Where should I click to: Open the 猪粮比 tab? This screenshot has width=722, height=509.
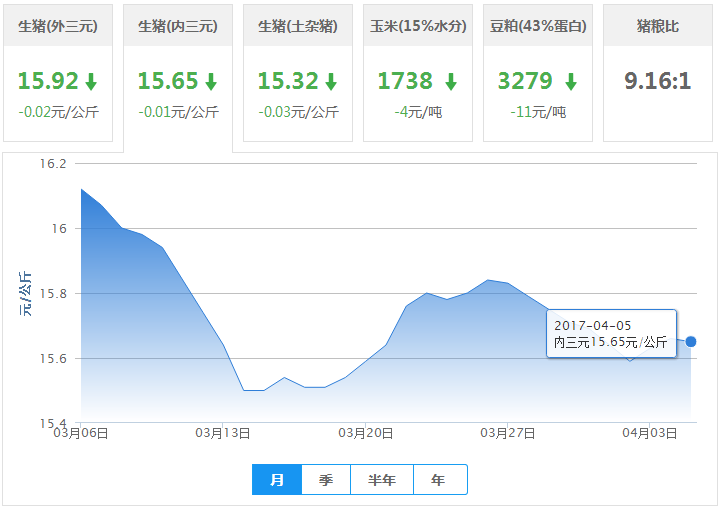(658, 26)
